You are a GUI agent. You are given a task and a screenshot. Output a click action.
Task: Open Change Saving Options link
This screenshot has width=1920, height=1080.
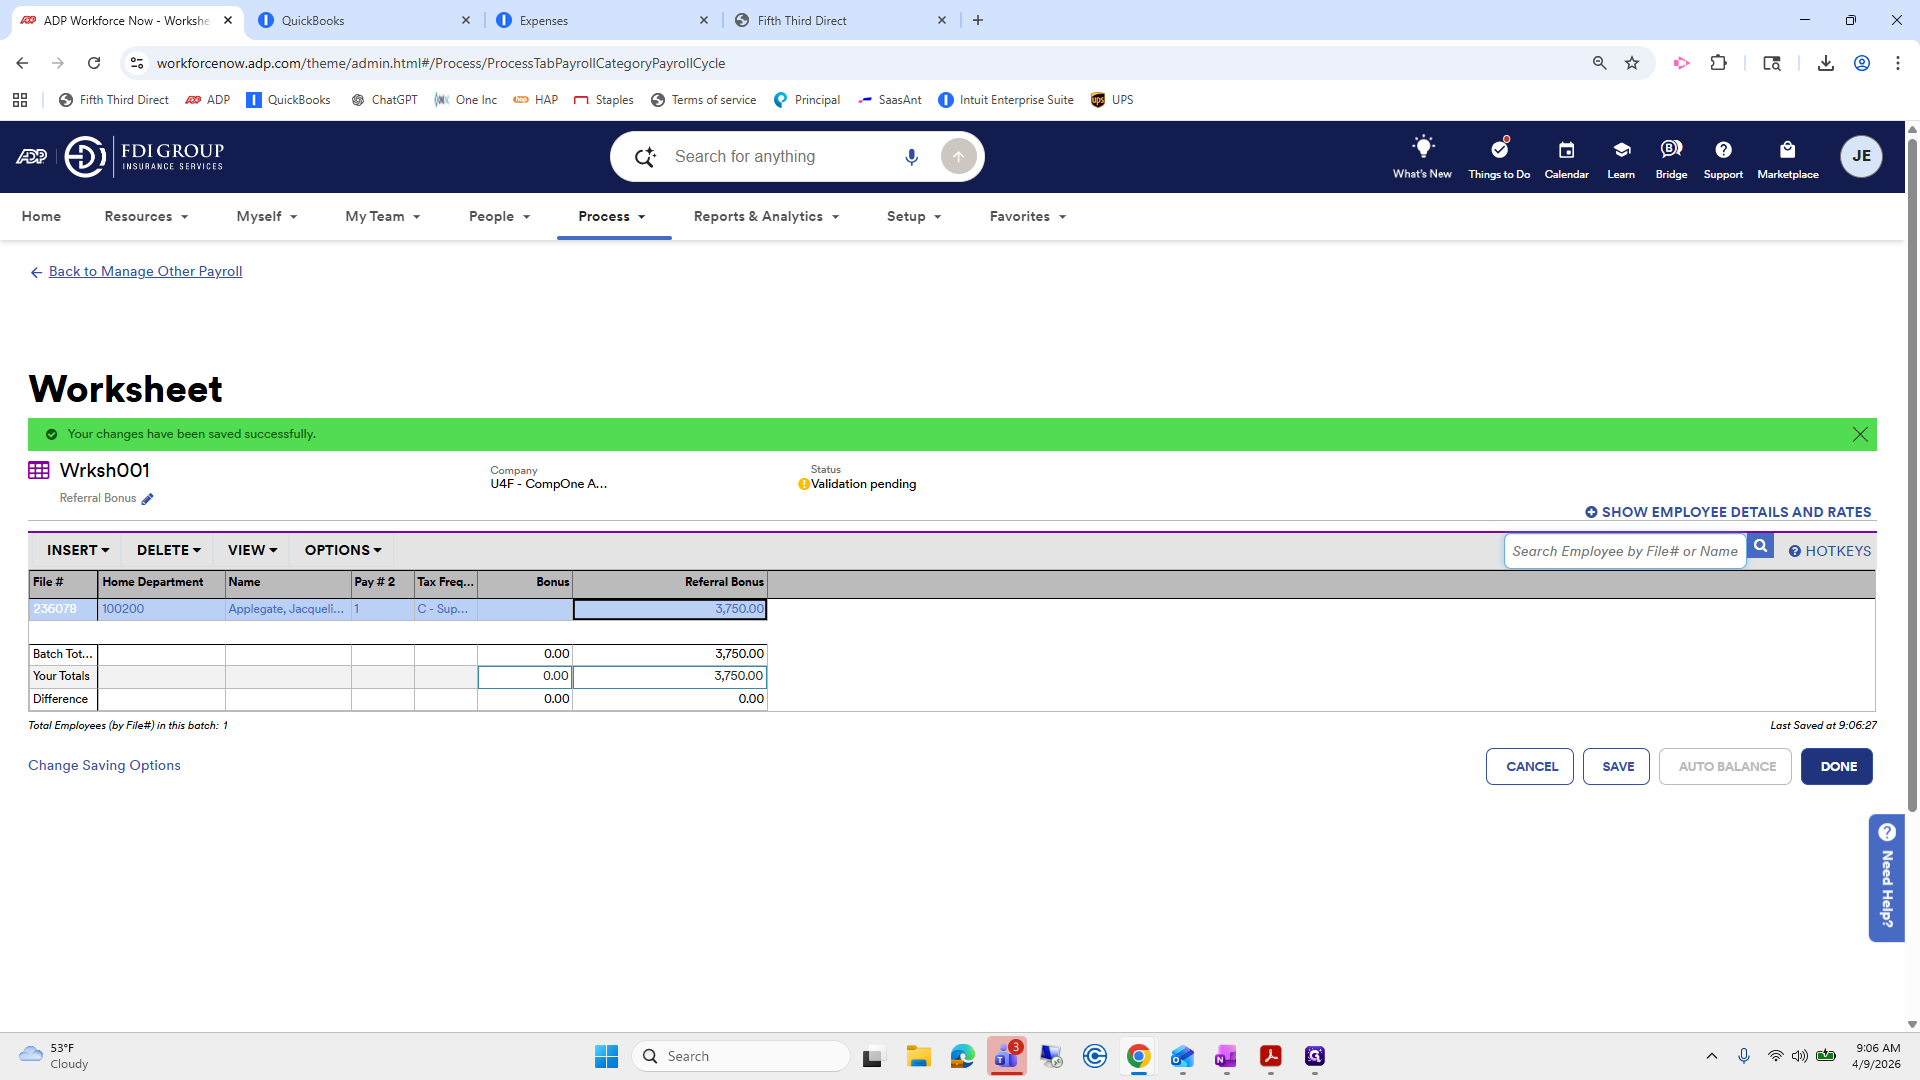coord(104,765)
